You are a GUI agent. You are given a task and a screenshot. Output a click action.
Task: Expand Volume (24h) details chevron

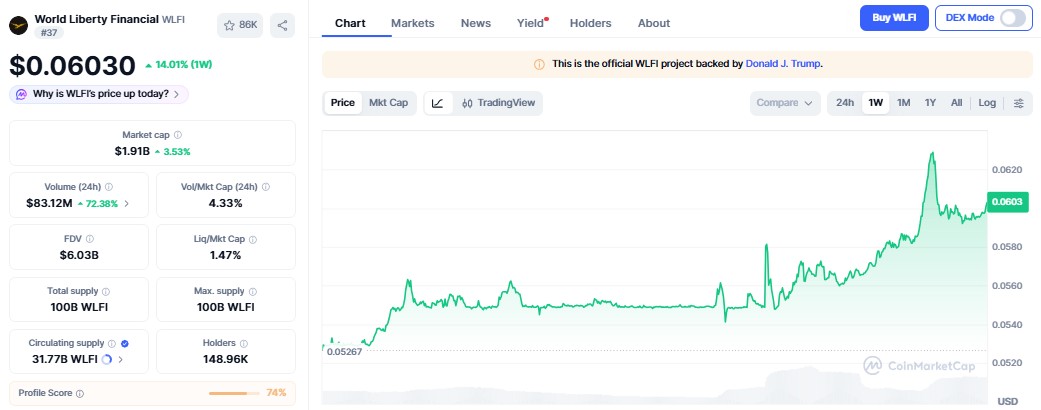pyautogui.click(x=127, y=204)
